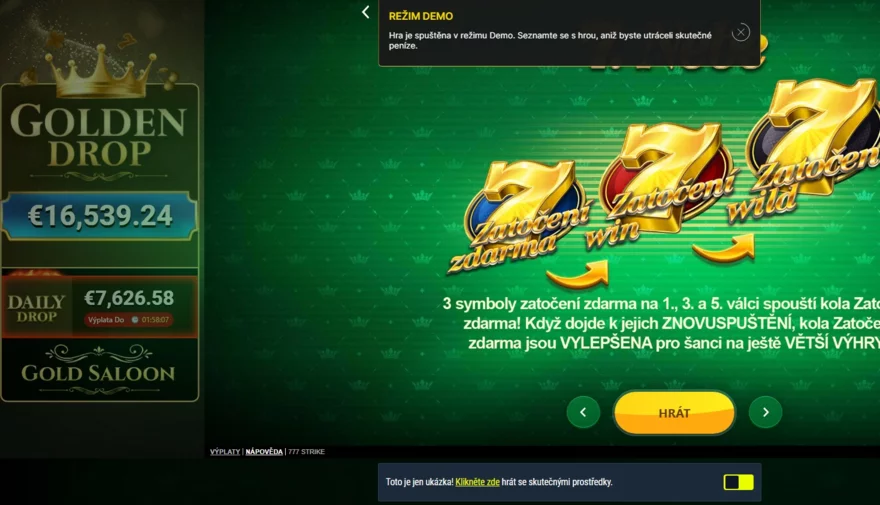This screenshot has width=880, height=505.
Task: Go to next intro slide arrow
Action: [x=766, y=412]
